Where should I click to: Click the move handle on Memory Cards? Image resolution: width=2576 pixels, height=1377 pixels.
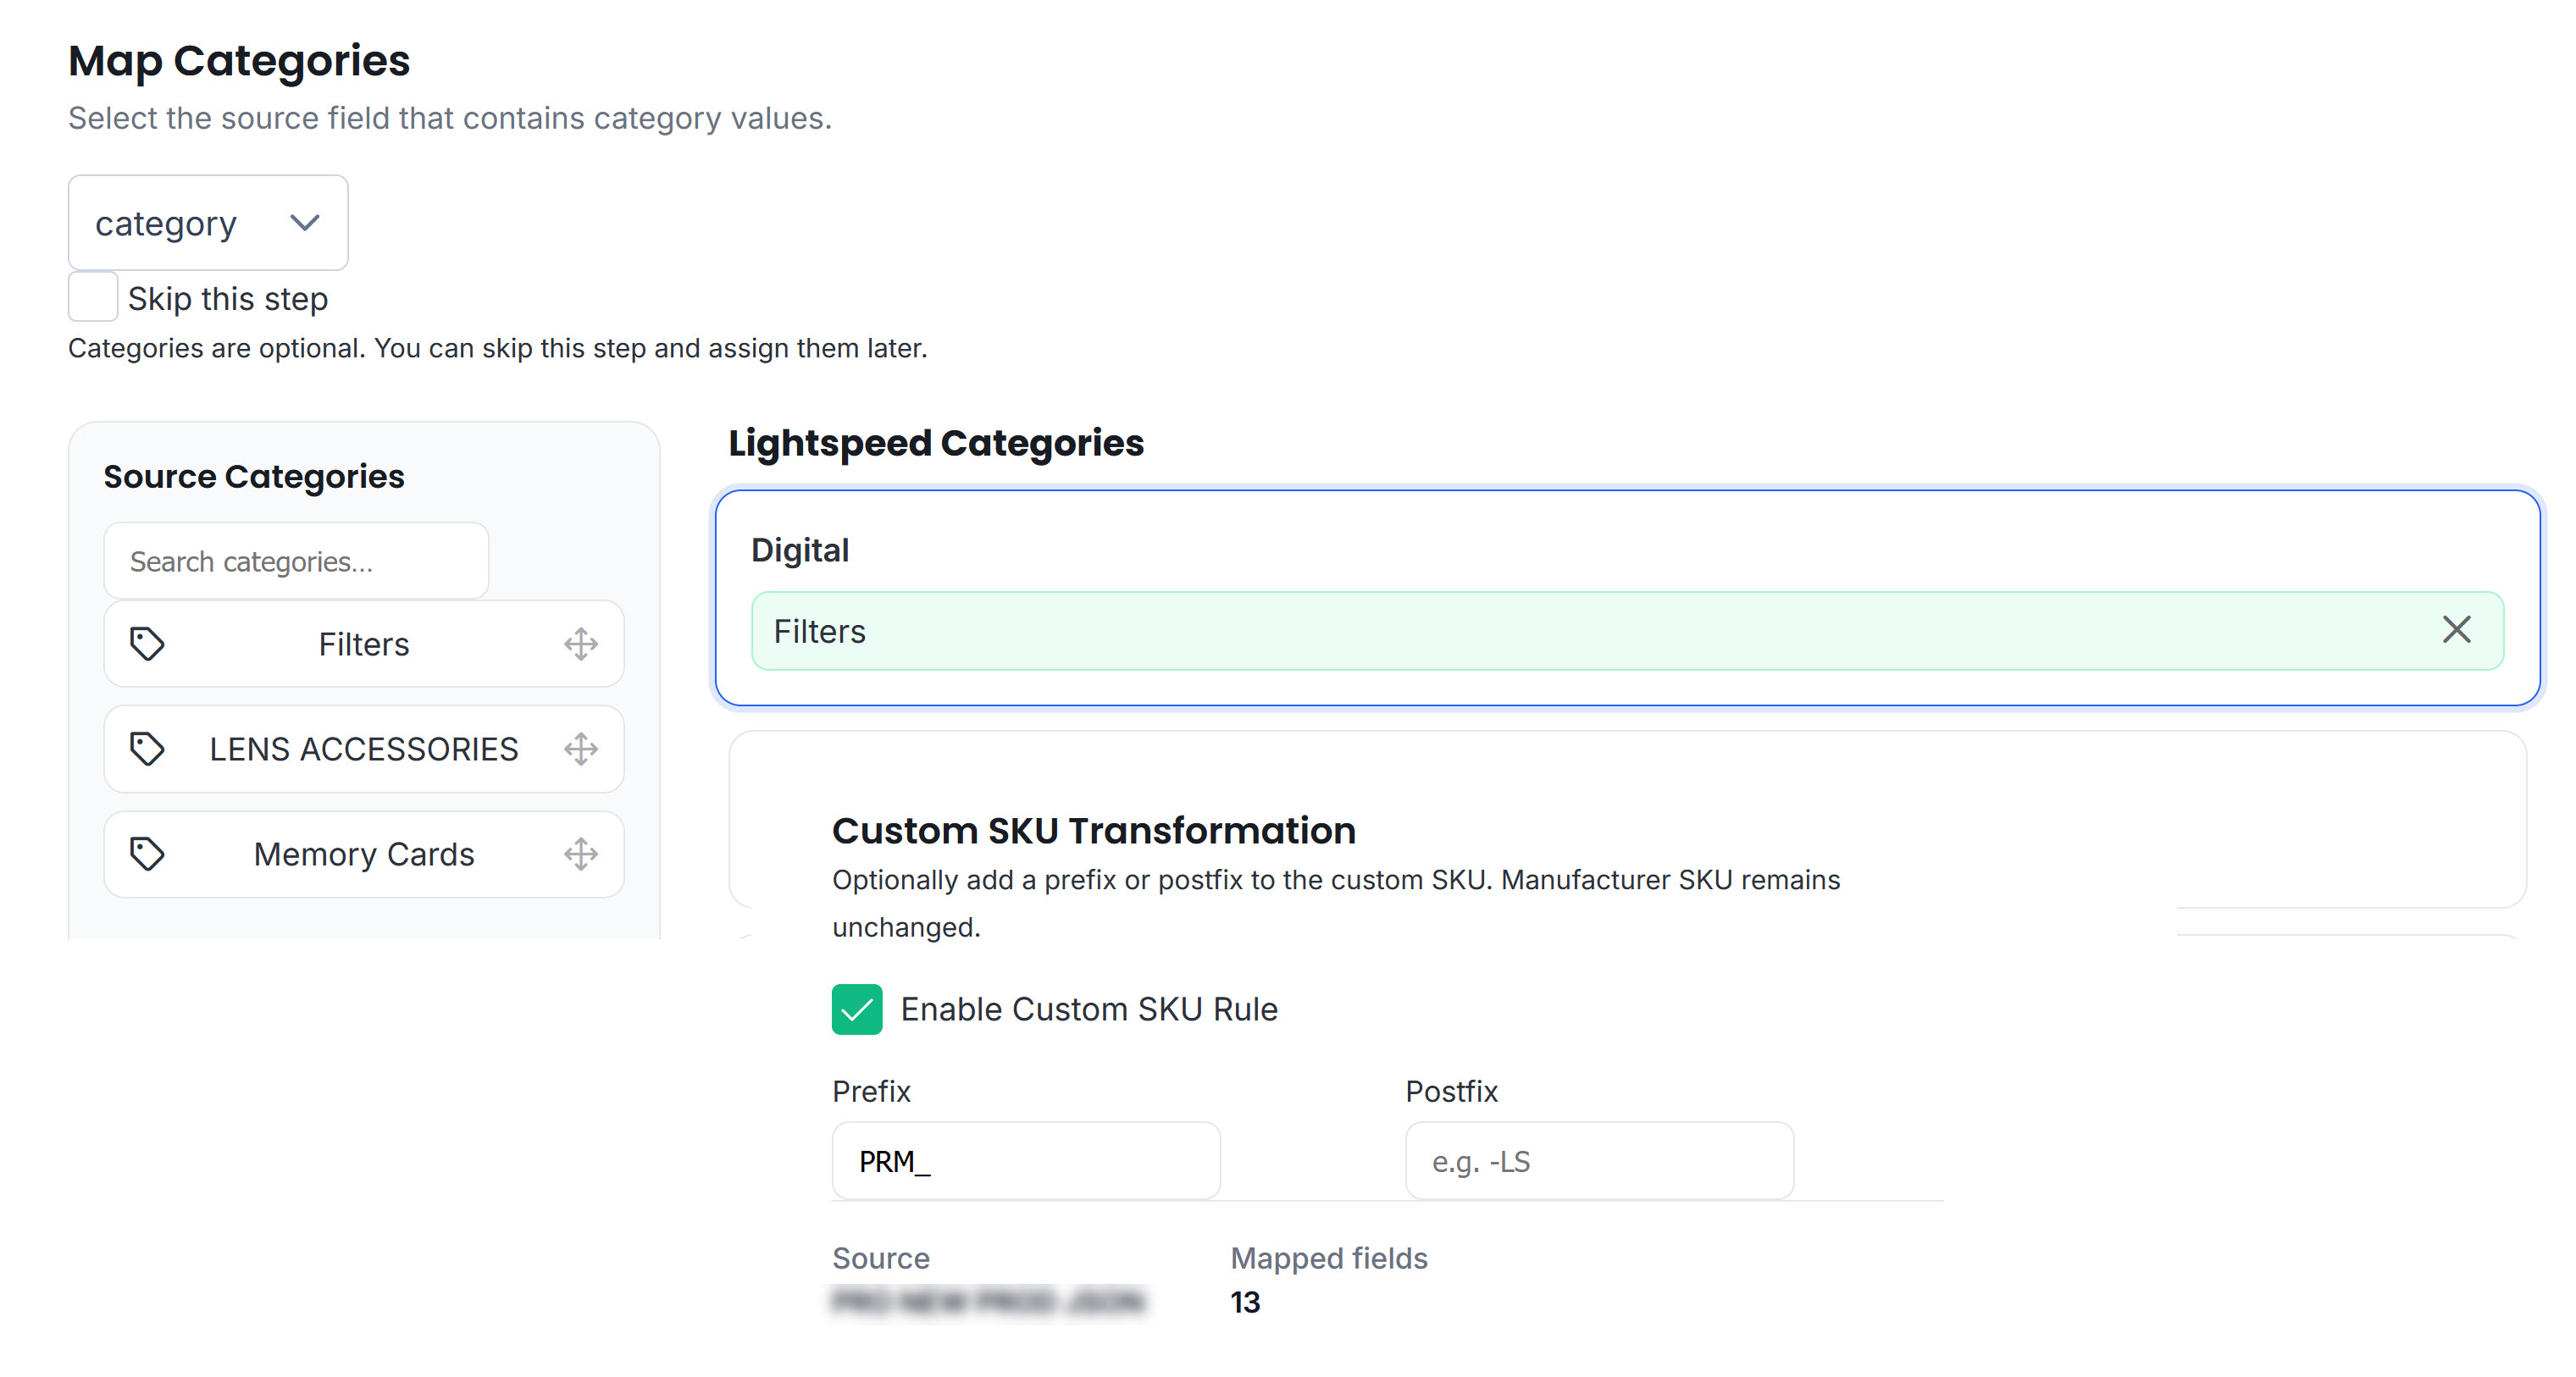coord(580,853)
